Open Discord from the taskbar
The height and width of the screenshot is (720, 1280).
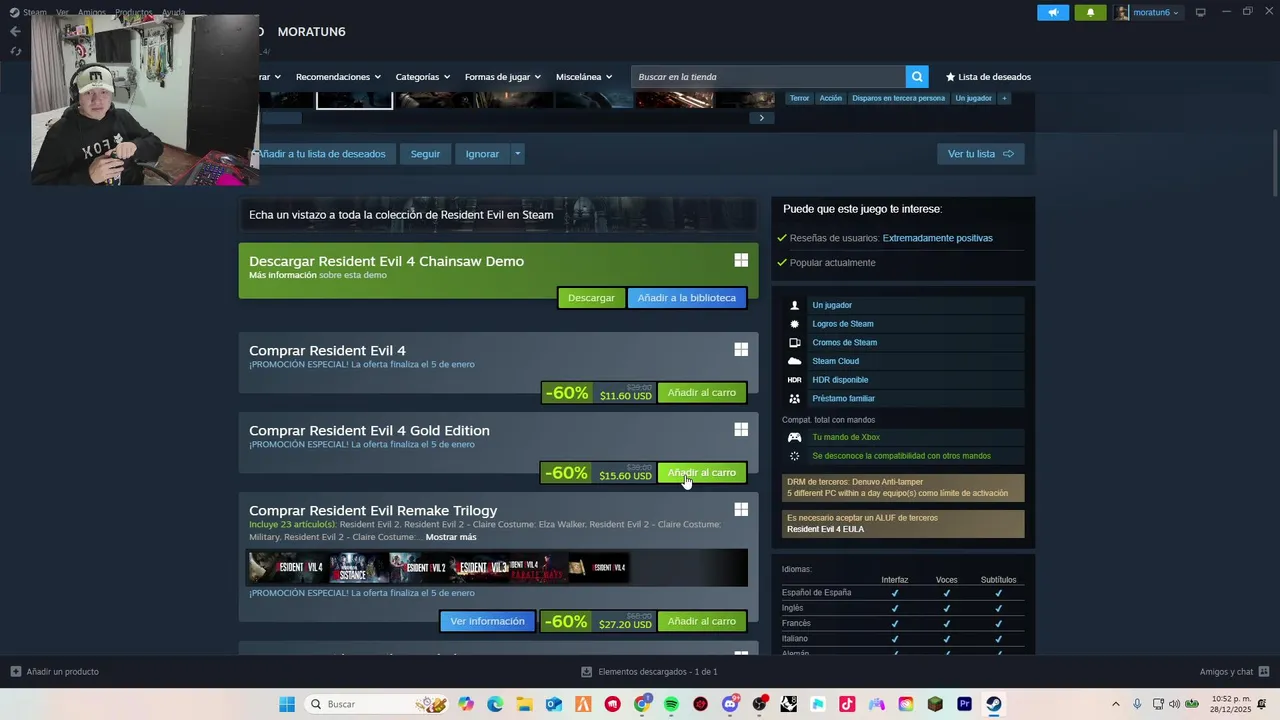(730, 704)
